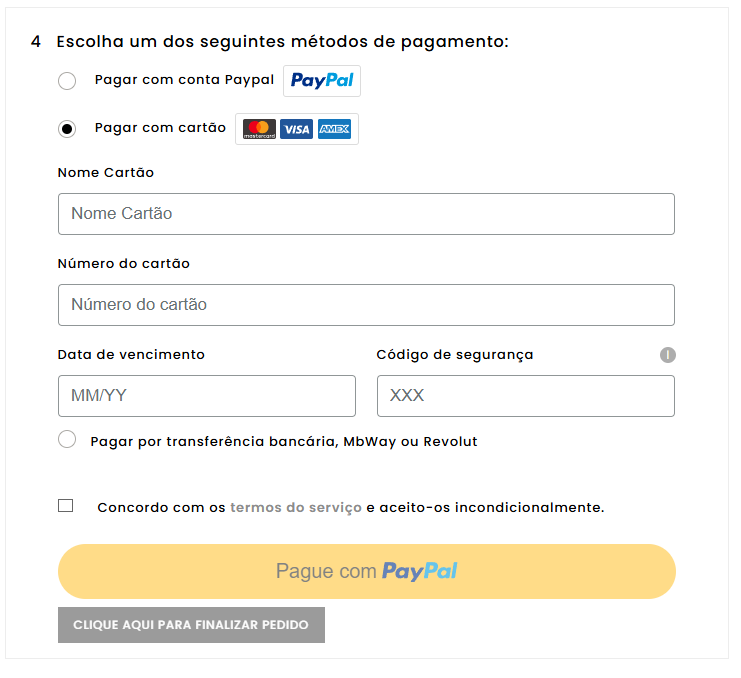
Task: Click the Pagar com cartão label text
Action: click(x=160, y=128)
